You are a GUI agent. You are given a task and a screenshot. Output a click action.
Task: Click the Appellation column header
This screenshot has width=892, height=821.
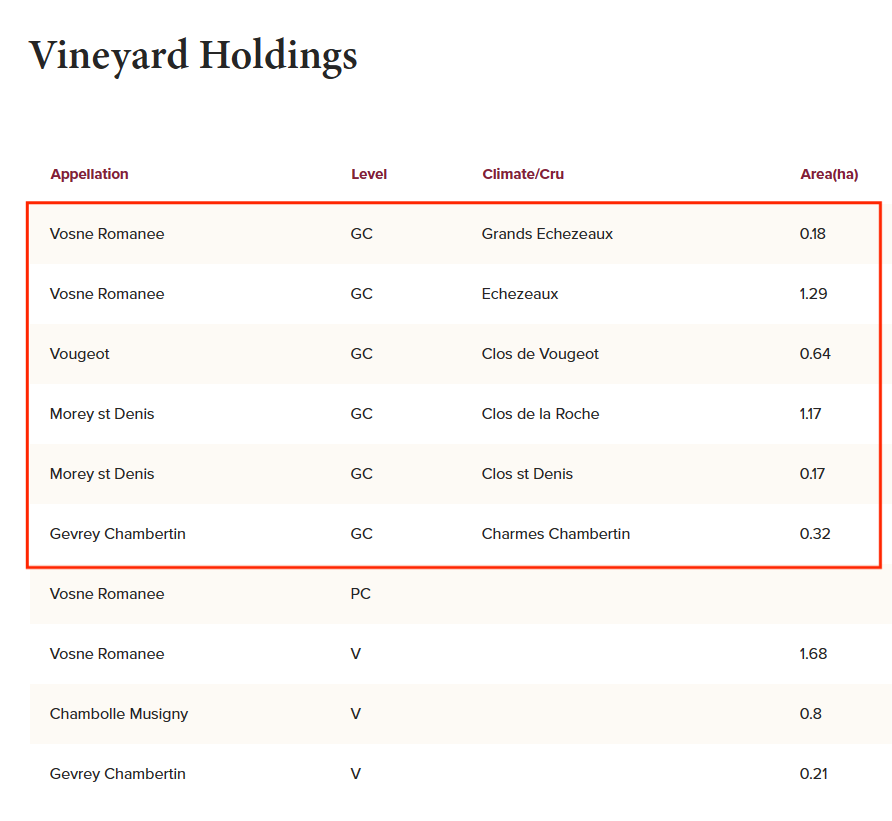pyautogui.click(x=89, y=174)
